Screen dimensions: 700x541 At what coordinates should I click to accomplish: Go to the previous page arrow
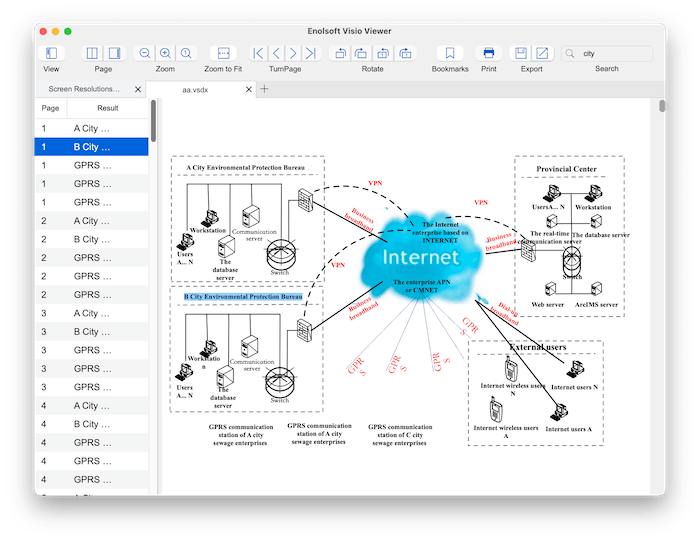point(276,53)
